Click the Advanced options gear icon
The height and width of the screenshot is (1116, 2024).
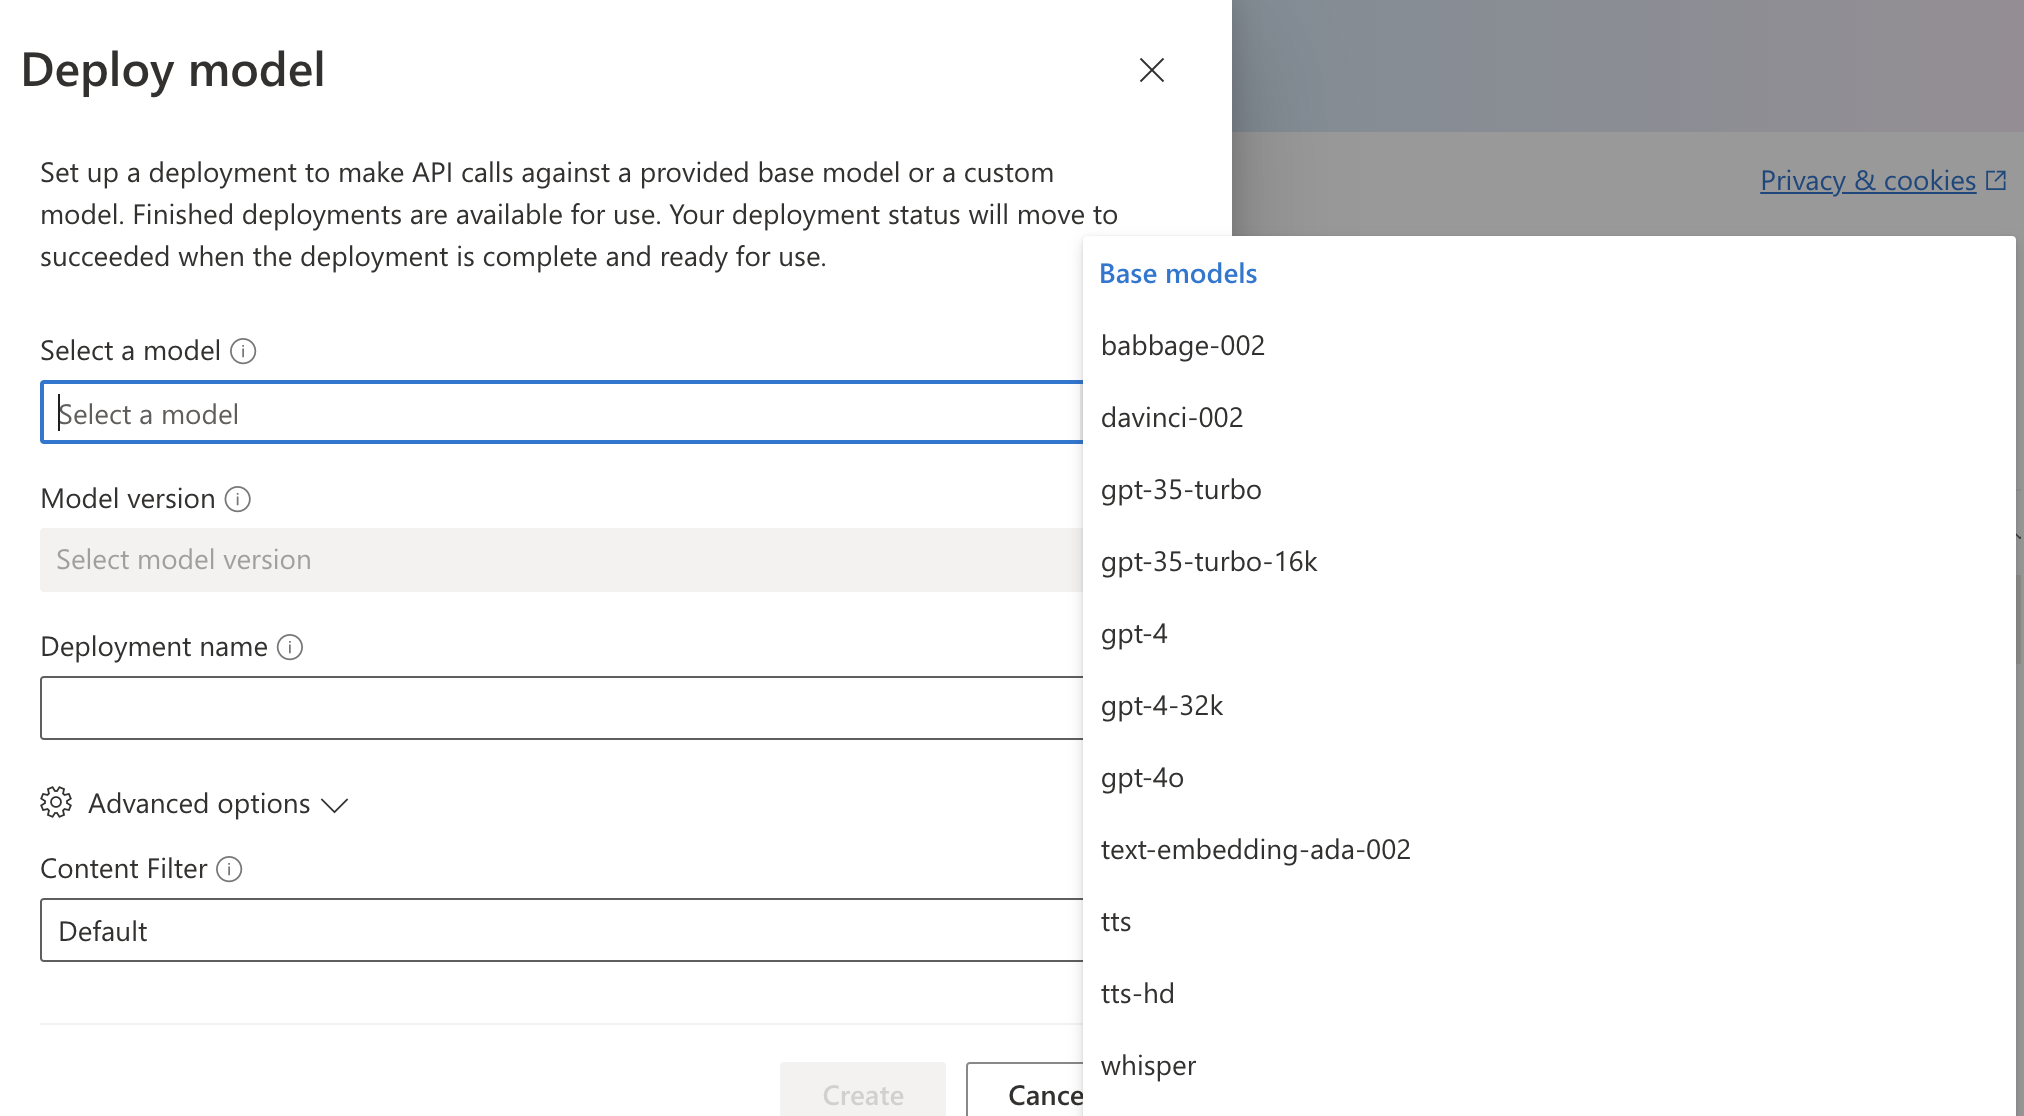point(56,802)
